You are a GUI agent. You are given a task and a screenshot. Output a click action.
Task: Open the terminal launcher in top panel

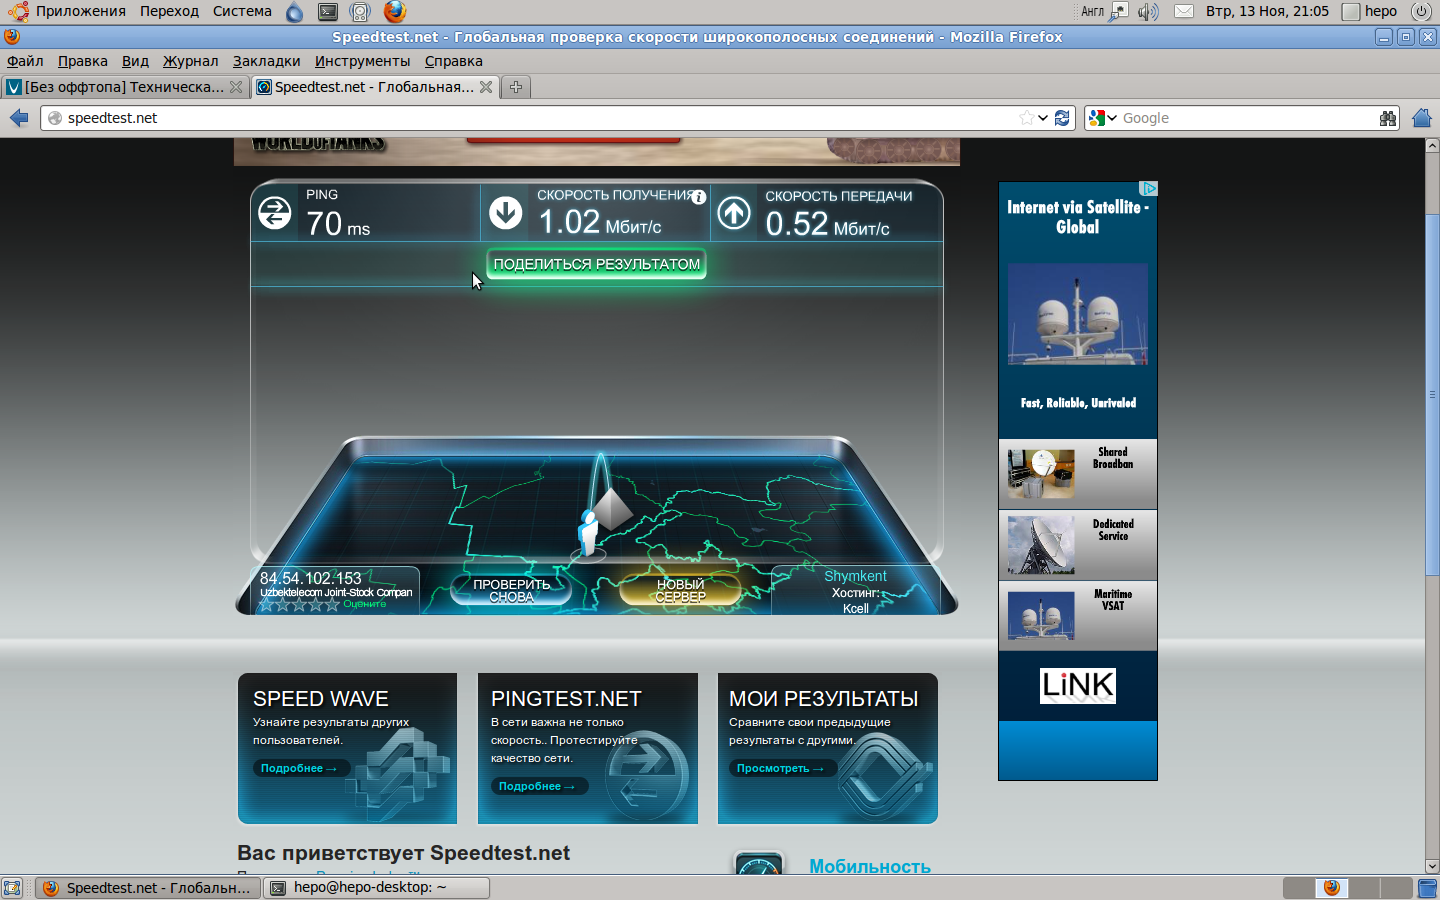click(x=328, y=11)
